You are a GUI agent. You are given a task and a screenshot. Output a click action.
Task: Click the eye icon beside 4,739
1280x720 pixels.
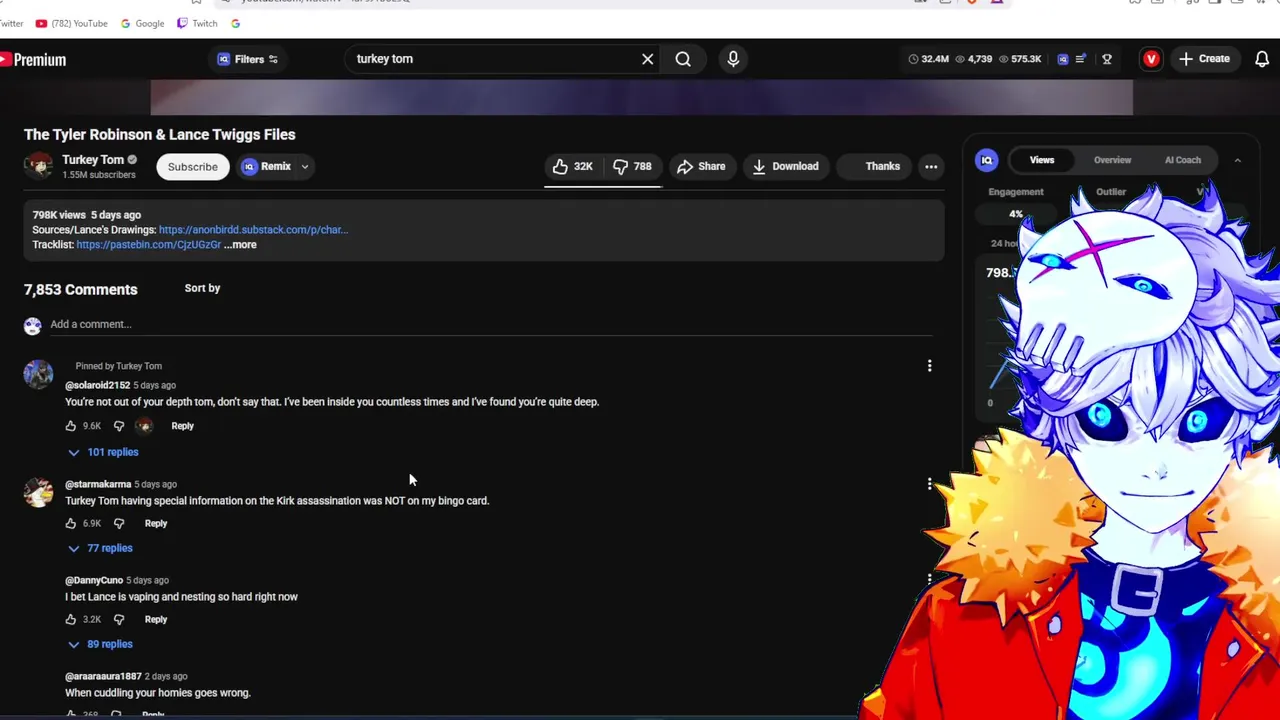pos(960,59)
